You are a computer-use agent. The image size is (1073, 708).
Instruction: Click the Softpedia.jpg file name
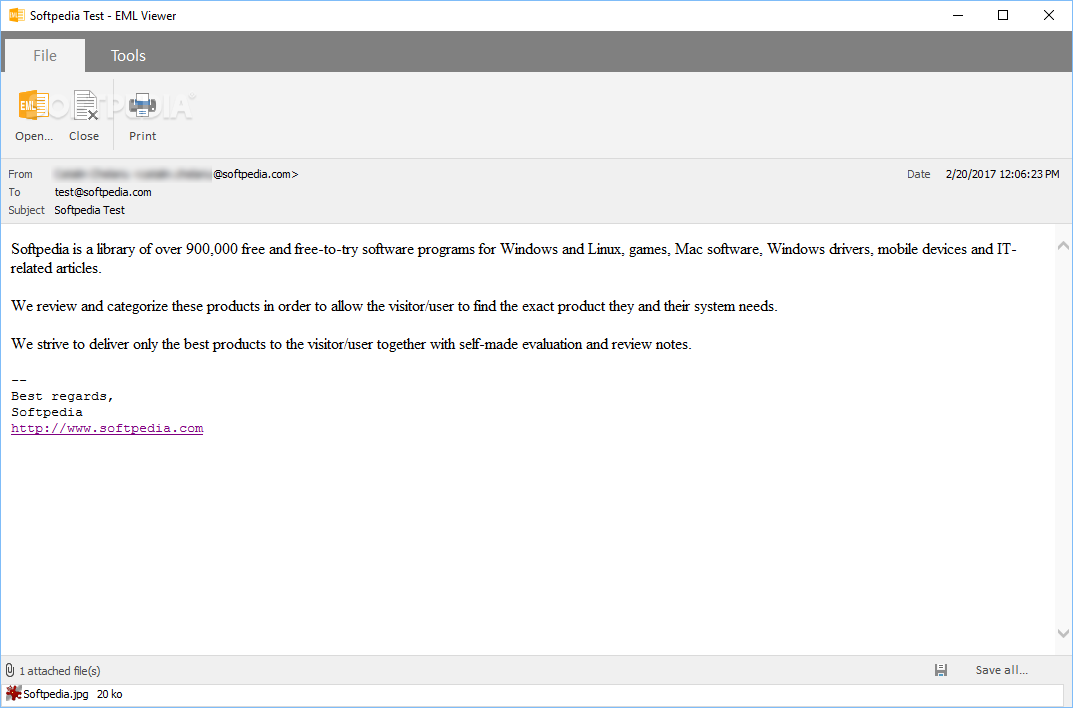coord(56,694)
